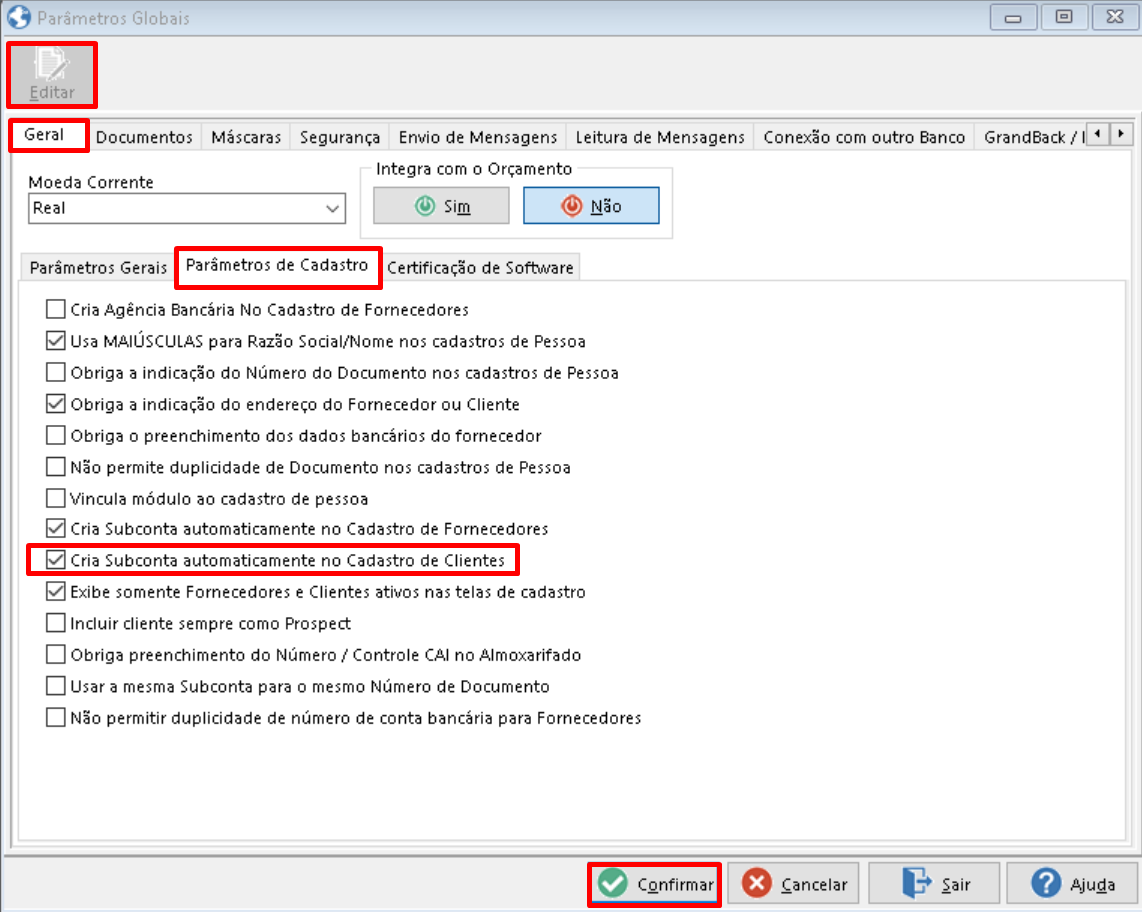
Task: Click the globe icon in title bar
Action: coord(19,17)
